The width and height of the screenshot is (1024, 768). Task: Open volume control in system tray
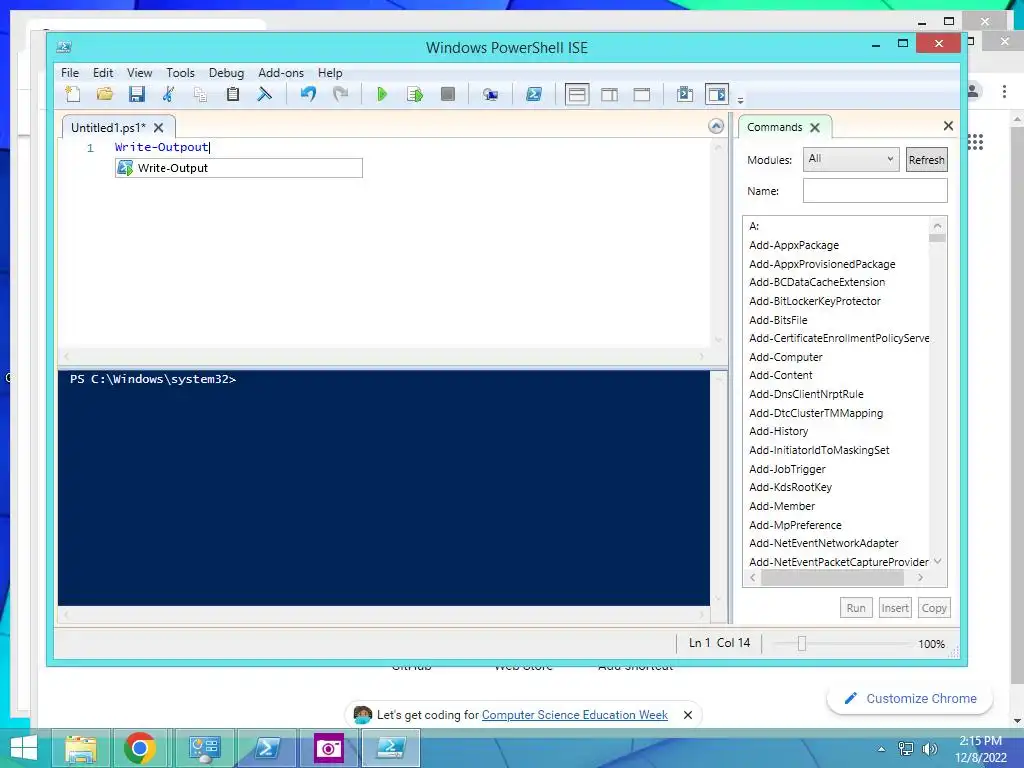pos(929,748)
